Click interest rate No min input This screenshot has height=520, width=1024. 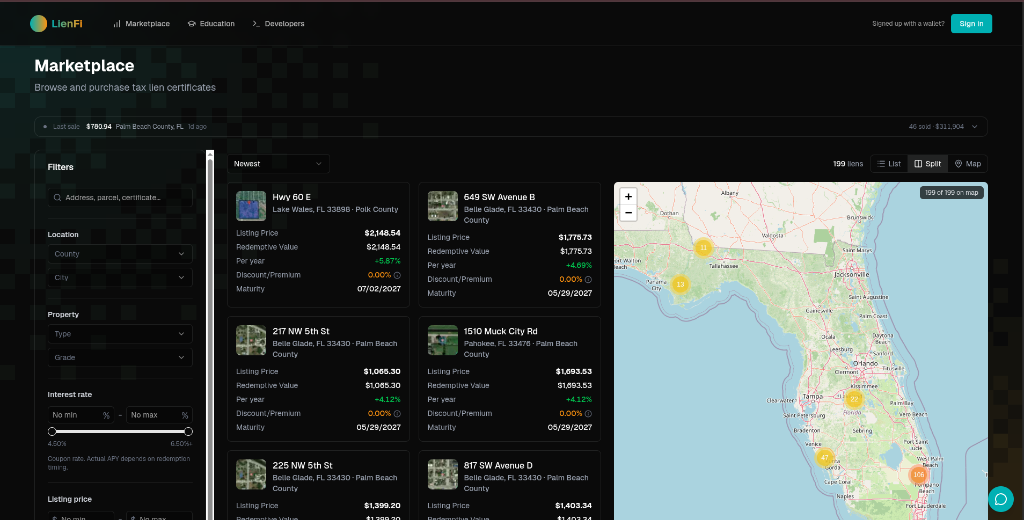81,415
